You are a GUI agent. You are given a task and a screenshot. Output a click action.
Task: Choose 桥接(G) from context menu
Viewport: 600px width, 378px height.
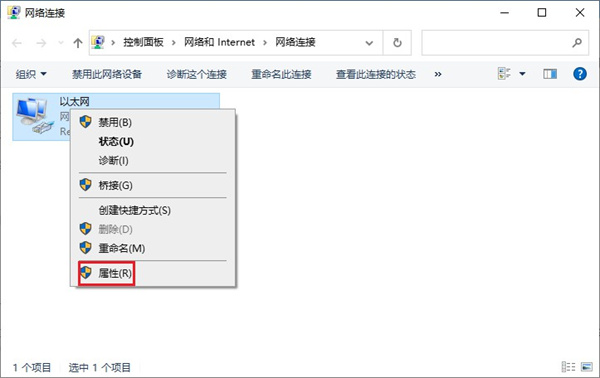click(153, 186)
